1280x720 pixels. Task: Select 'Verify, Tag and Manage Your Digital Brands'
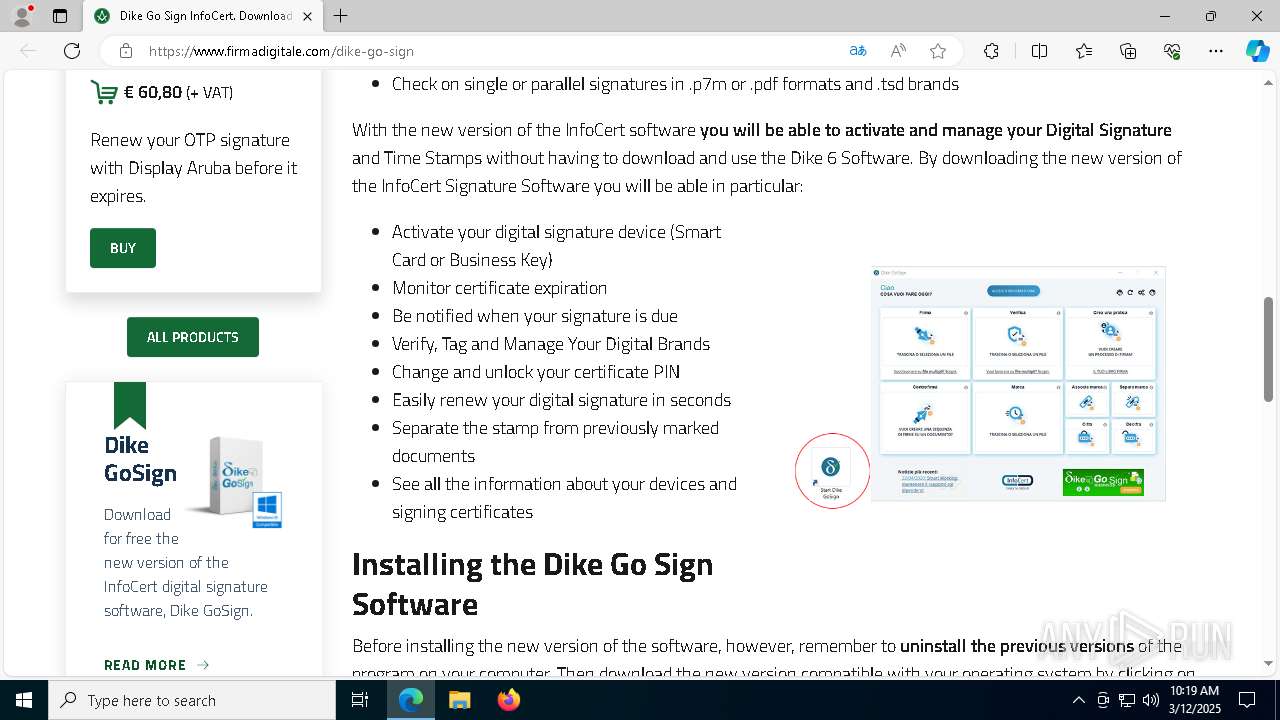coord(551,344)
